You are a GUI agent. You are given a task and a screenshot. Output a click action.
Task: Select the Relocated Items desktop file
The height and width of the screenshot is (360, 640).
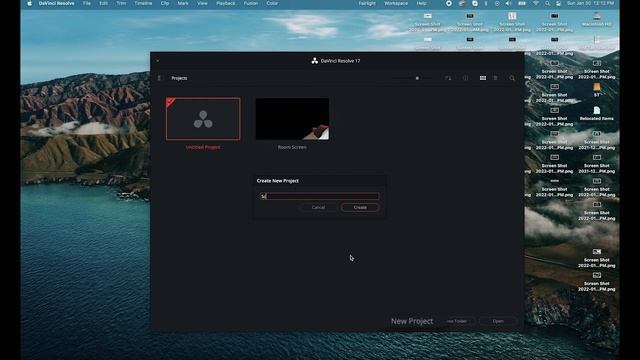597,113
